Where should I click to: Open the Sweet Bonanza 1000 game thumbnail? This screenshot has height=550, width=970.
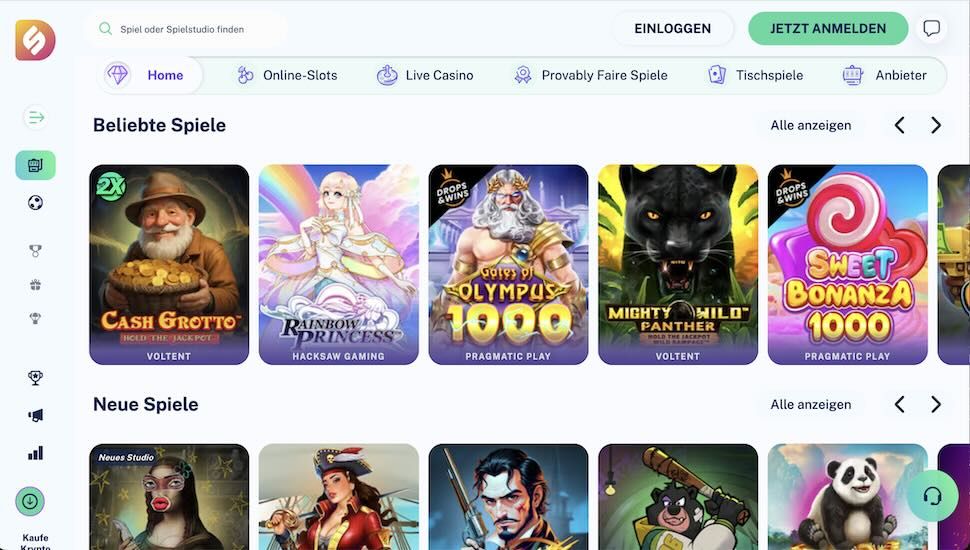[x=848, y=264]
